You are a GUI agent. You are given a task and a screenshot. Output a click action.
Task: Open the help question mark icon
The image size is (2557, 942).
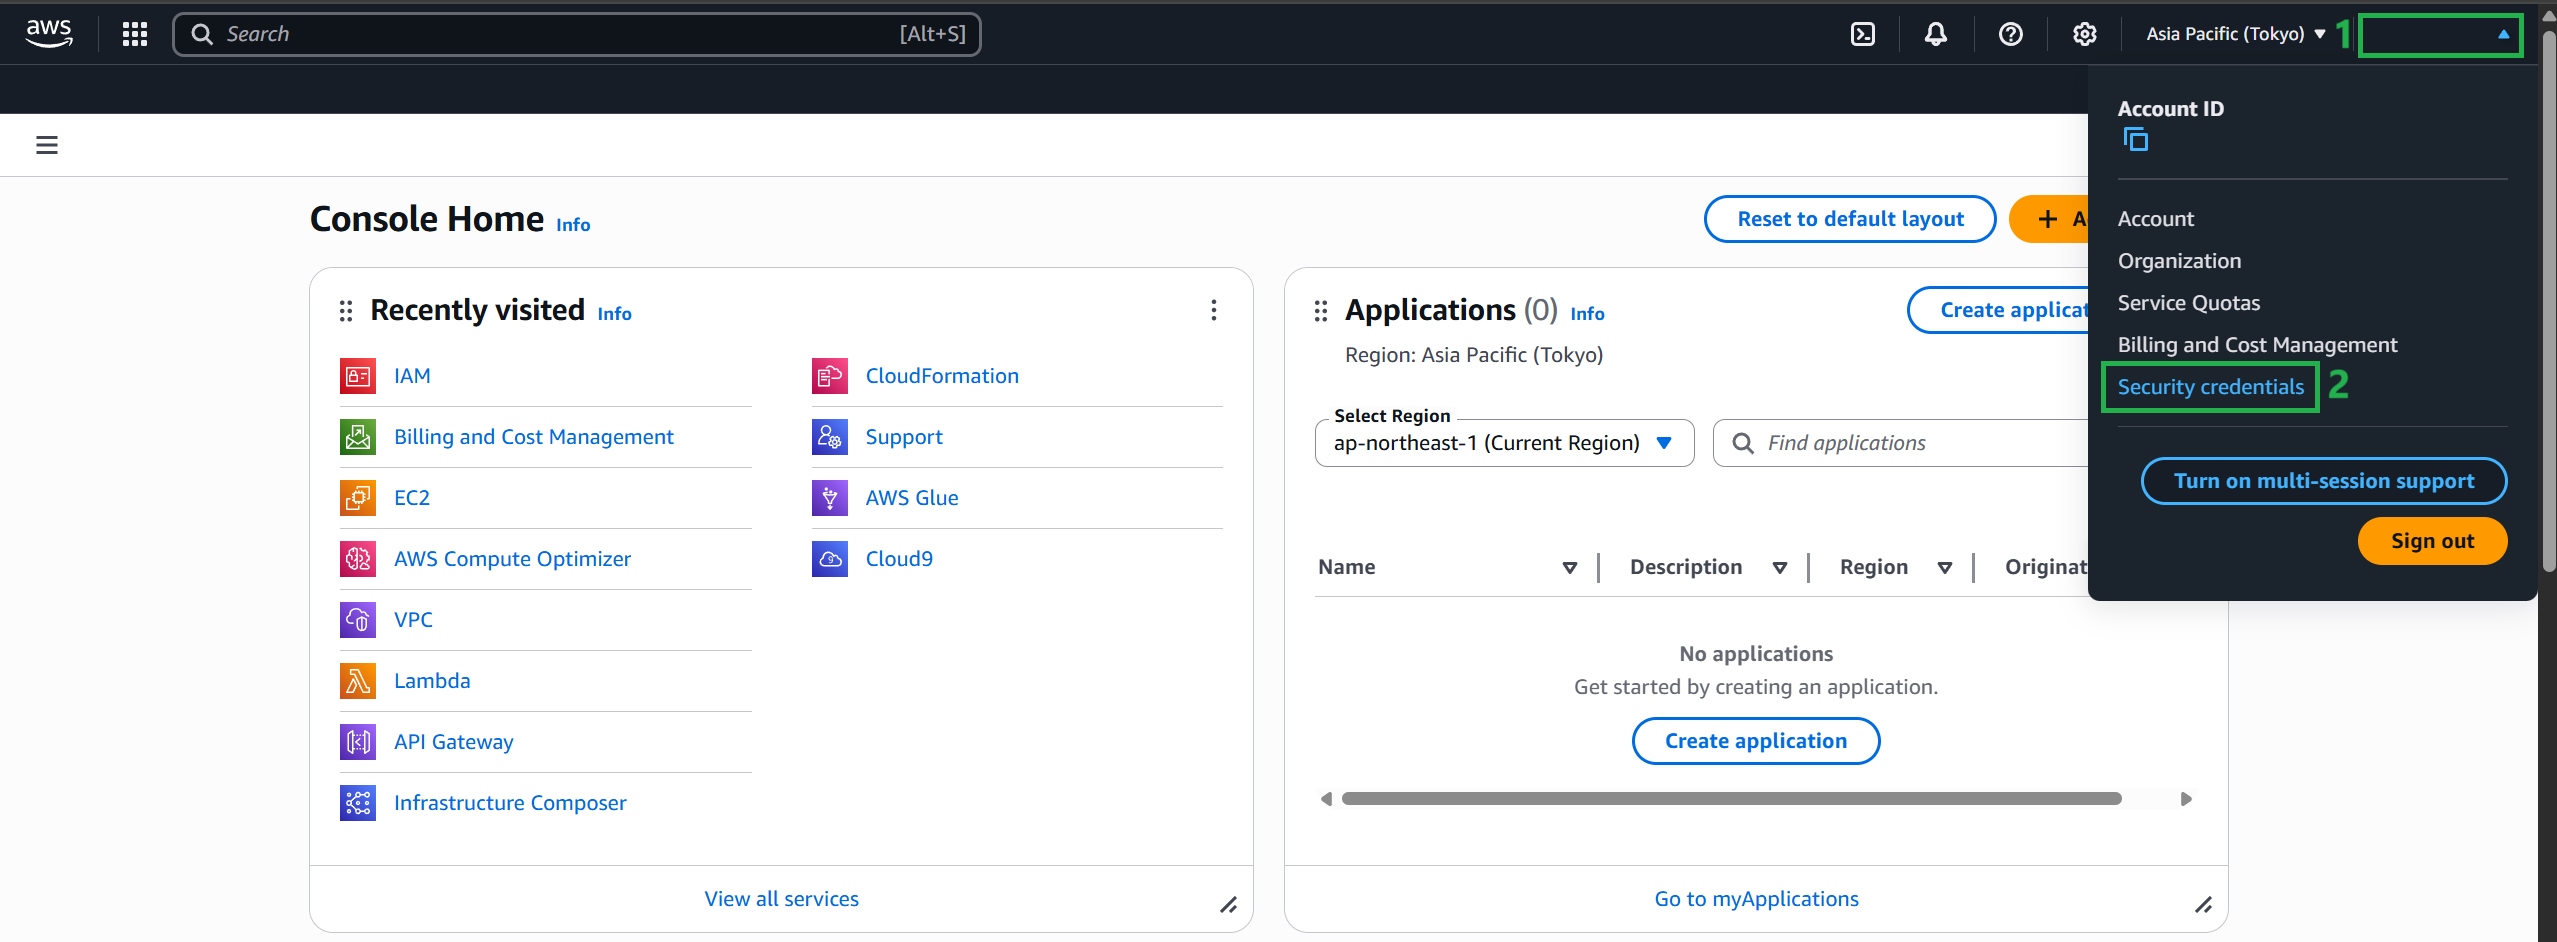coord(2010,34)
